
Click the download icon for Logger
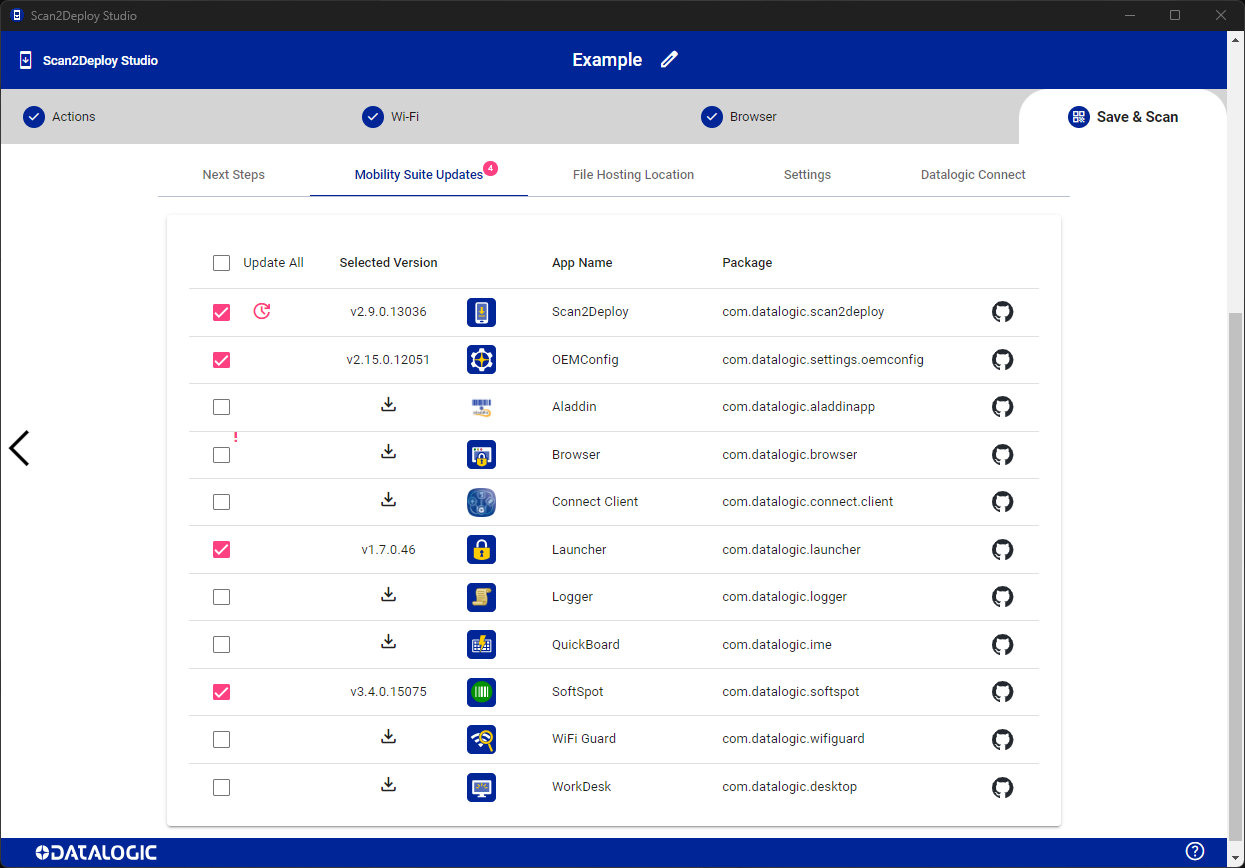(389, 594)
